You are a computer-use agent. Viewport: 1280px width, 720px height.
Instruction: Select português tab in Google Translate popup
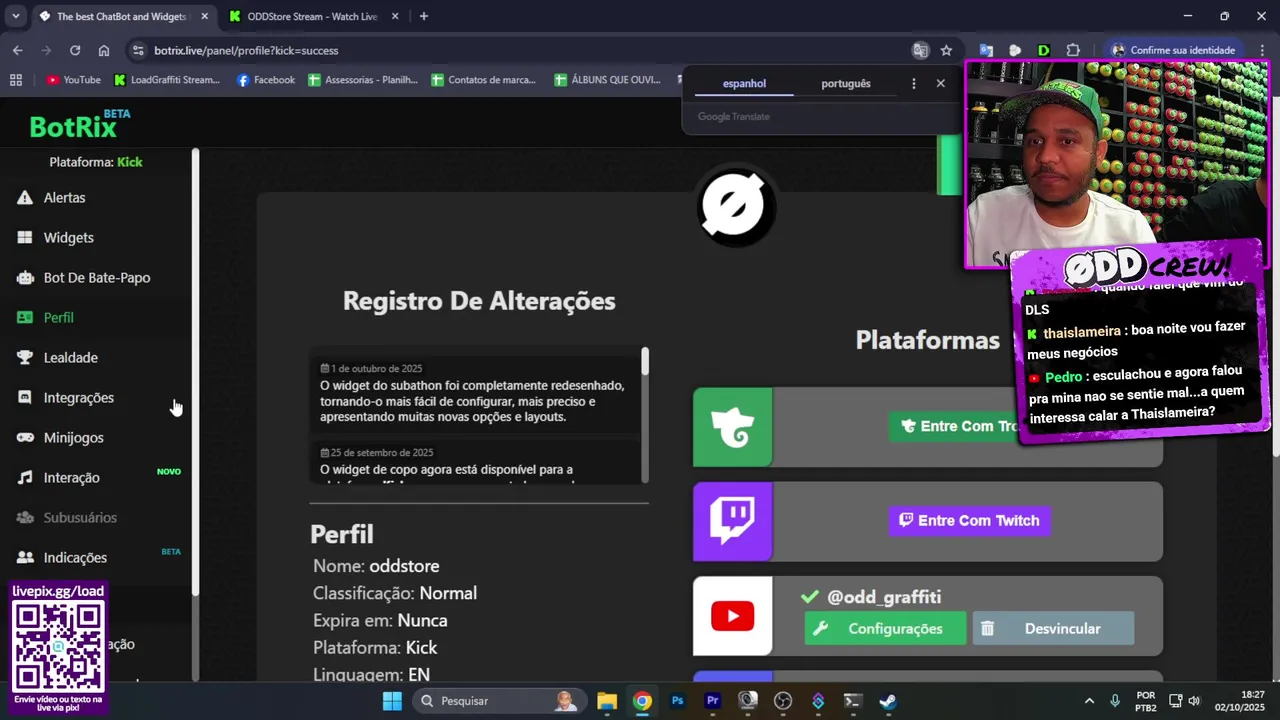846,84
